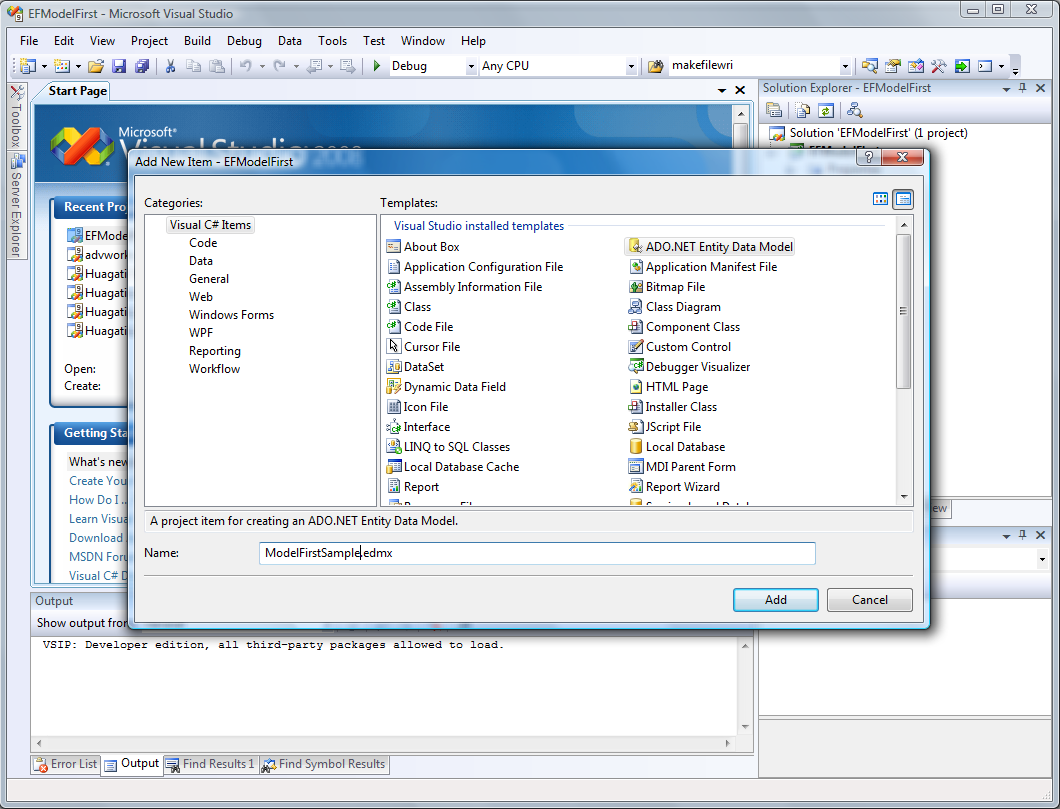The height and width of the screenshot is (809, 1060).
Task: Open the Debug configuration dropdown
Action: pos(471,66)
